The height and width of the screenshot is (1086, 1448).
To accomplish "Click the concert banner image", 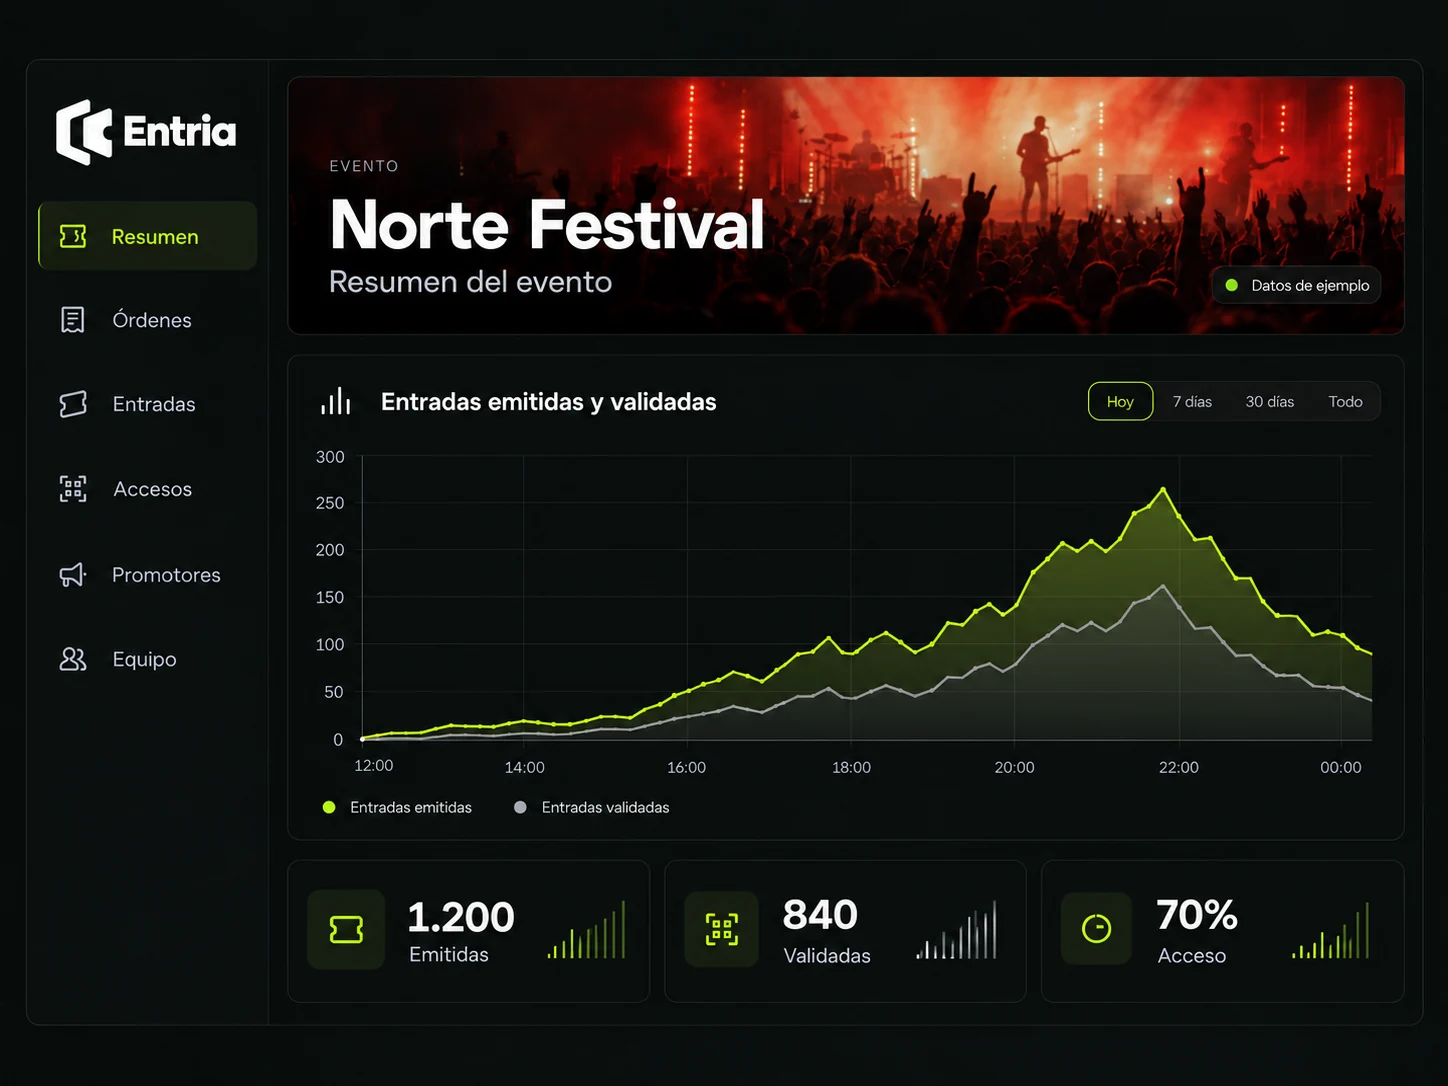I will (x=846, y=205).
